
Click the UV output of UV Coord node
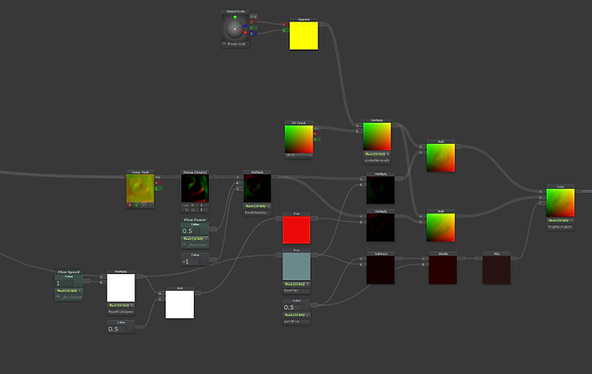[317, 128]
